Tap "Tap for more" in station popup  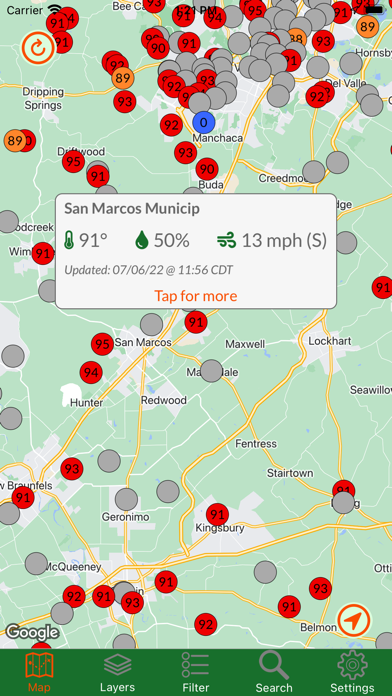coord(196,296)
